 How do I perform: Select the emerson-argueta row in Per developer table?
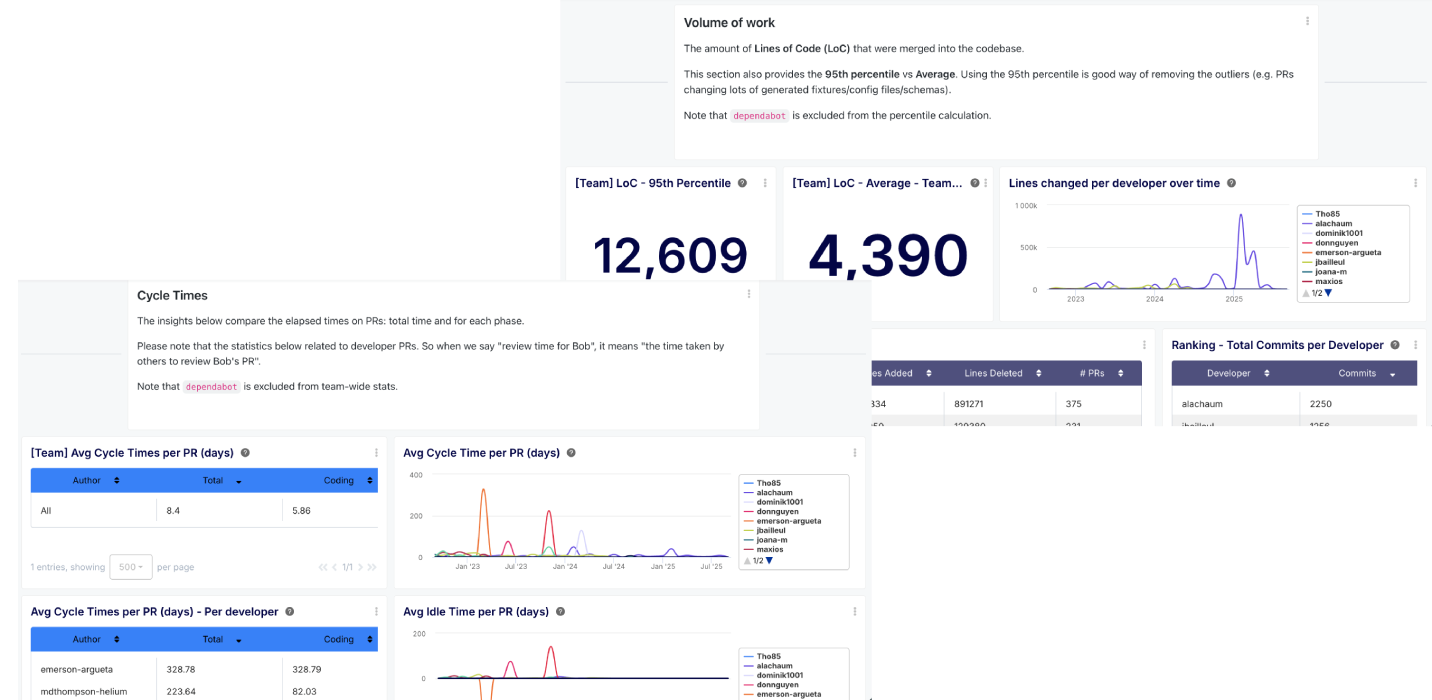204,669
